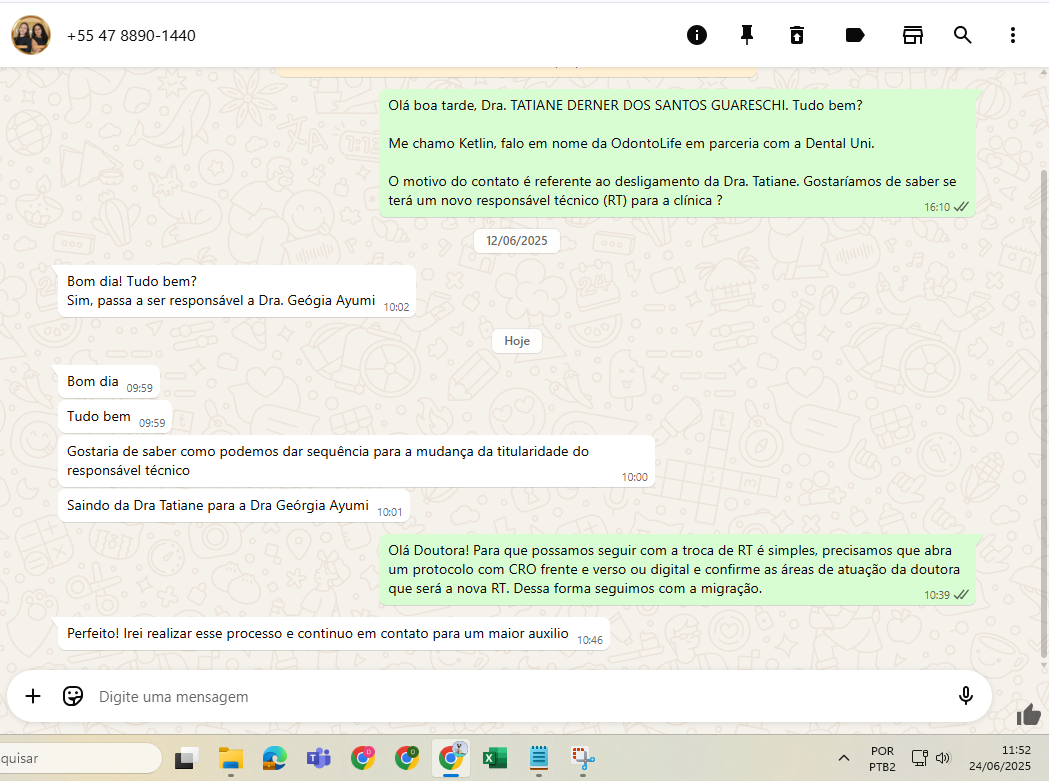Record a voice message with the microphone

(x=965, y=696)
